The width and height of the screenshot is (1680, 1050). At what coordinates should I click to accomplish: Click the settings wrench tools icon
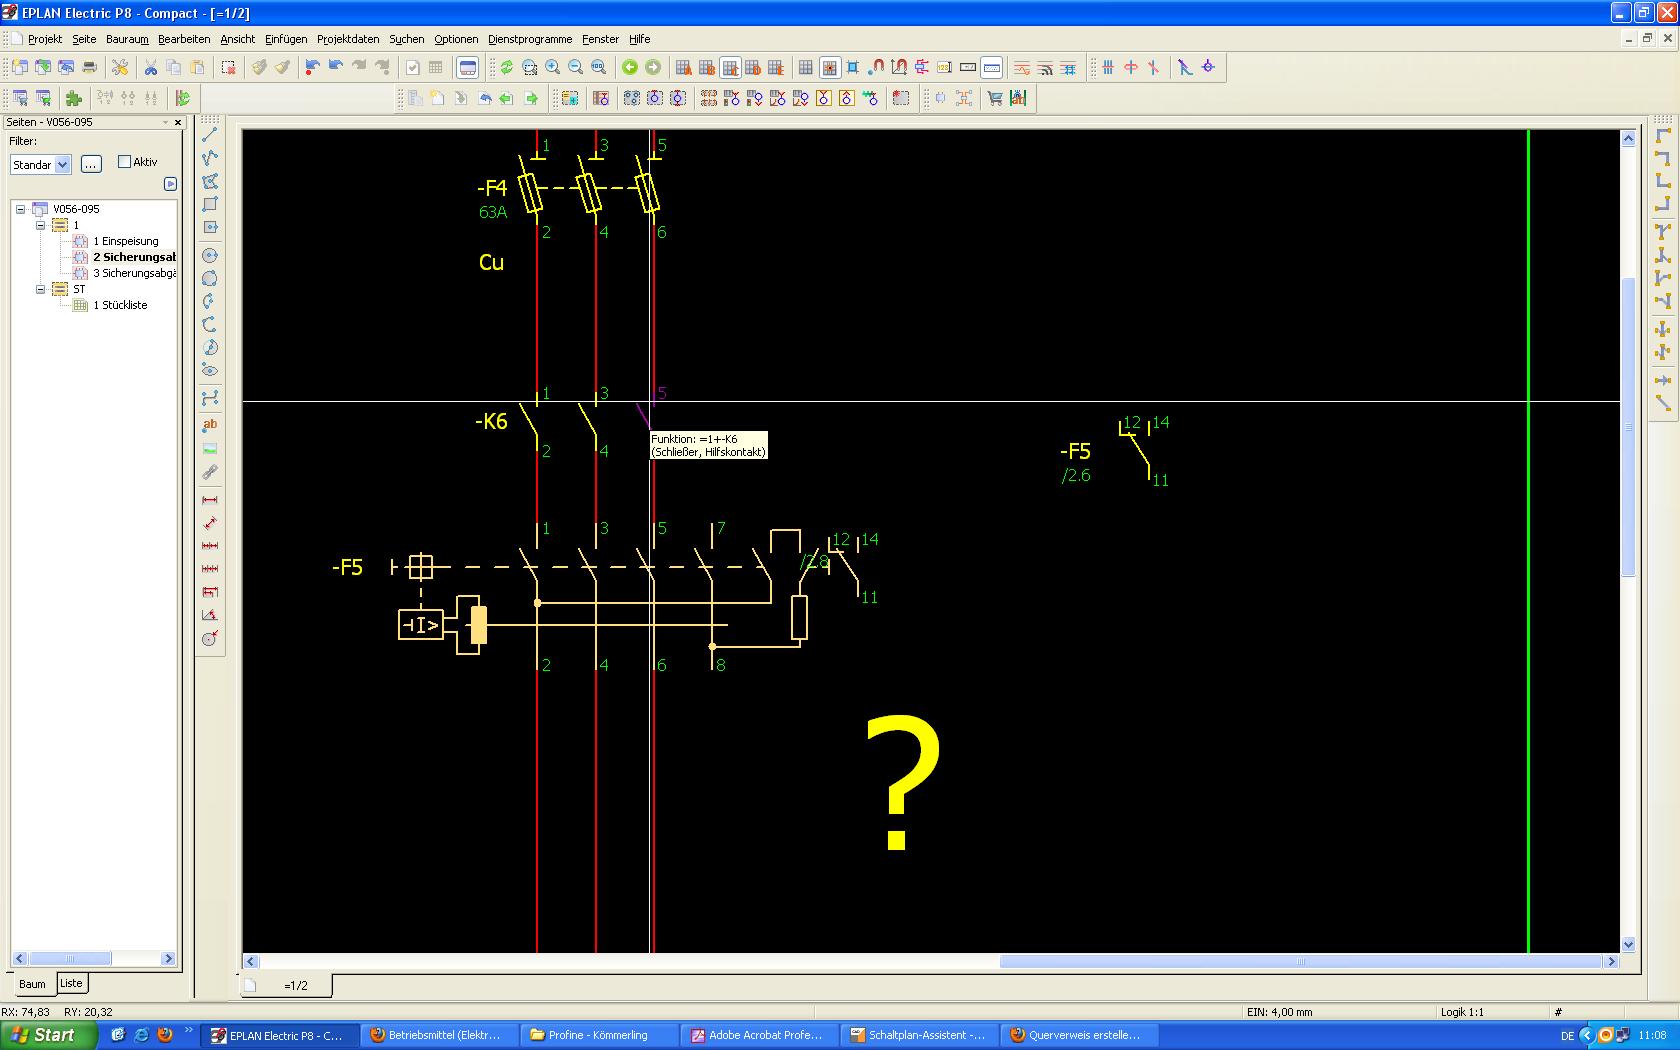click(x=120, y=67)
